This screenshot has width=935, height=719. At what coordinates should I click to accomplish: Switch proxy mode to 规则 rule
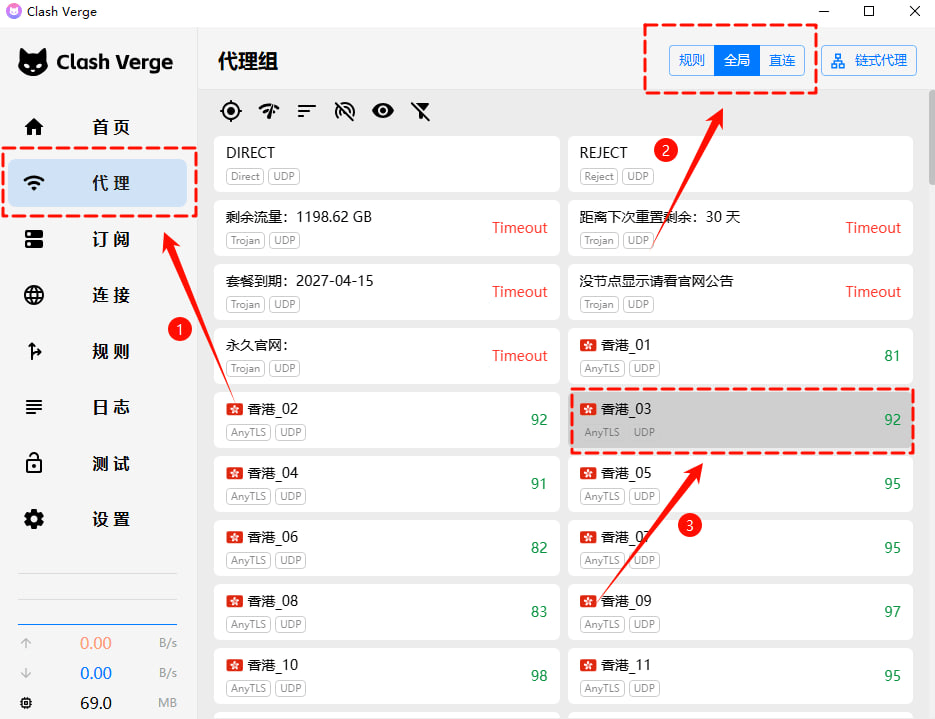point(692,60)
